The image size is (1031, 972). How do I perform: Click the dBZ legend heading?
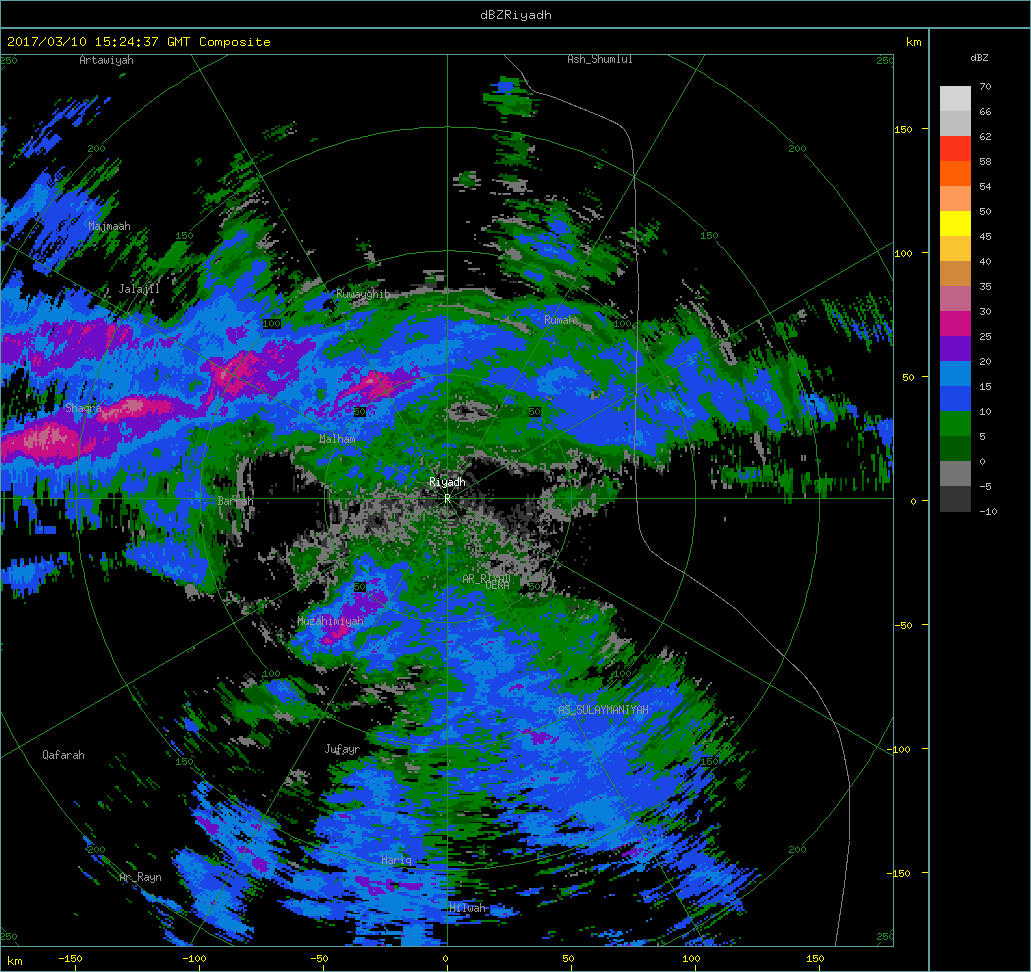pyautogui.click(x=979, y=58)
